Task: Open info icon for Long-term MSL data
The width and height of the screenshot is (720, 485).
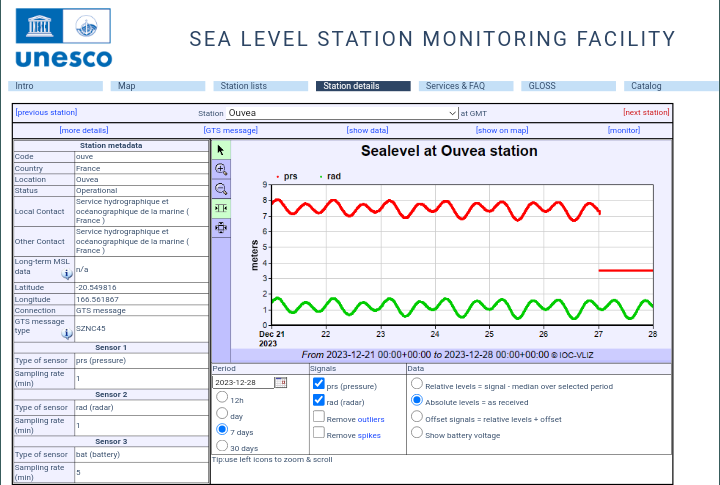Action: pos(67,274)
